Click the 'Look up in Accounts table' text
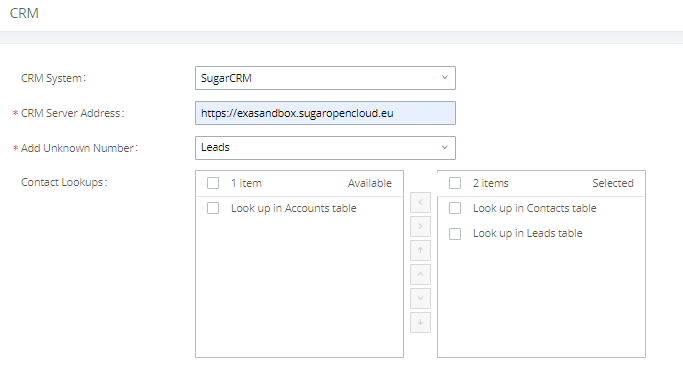 tap(294, 208)
